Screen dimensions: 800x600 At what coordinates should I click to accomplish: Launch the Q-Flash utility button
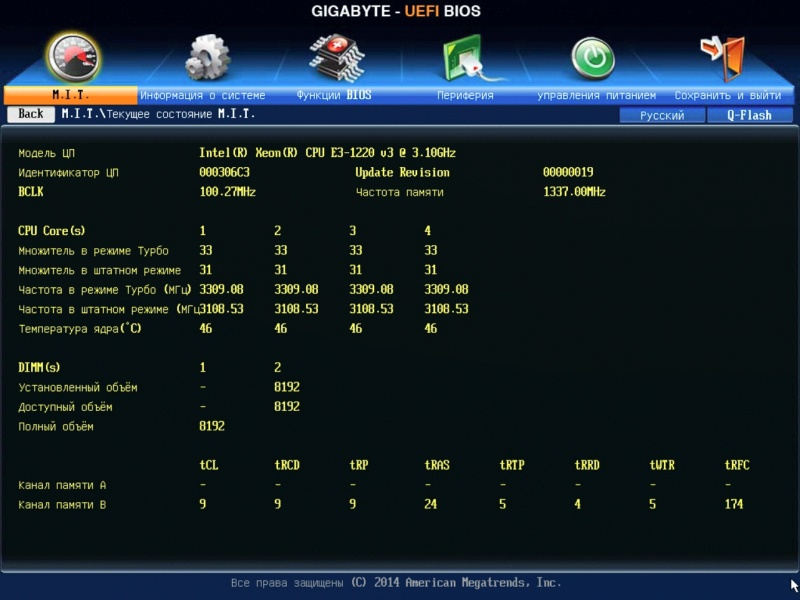(x=749, y=115)
